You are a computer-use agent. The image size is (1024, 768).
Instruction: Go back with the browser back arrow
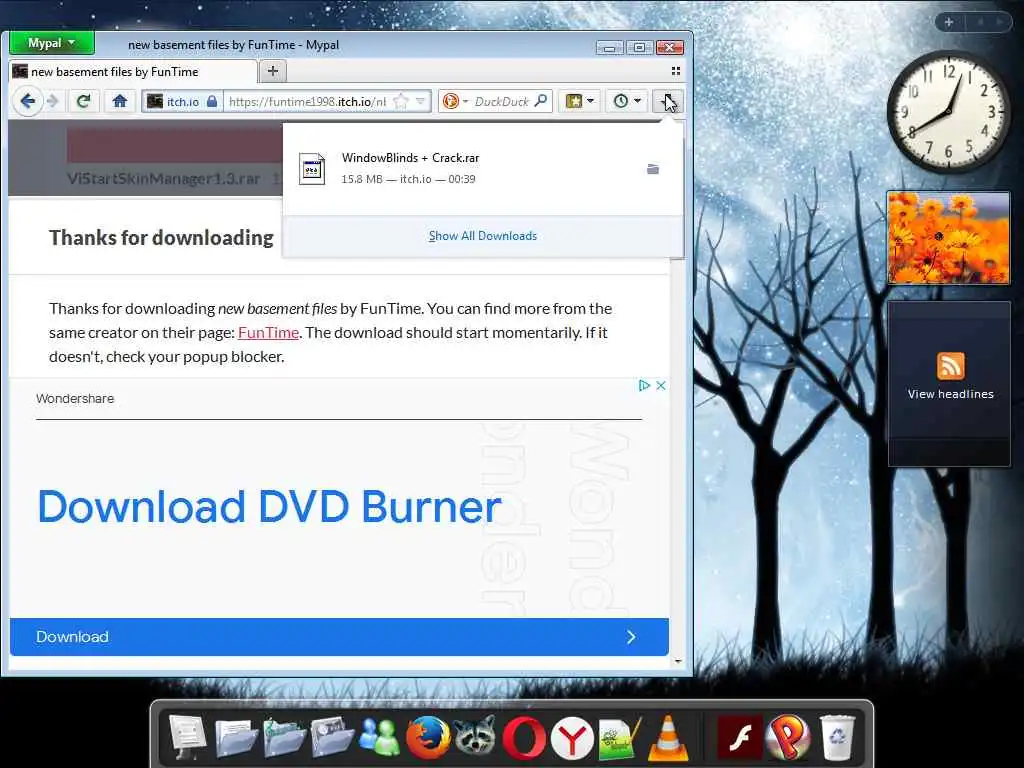(27, 101)
